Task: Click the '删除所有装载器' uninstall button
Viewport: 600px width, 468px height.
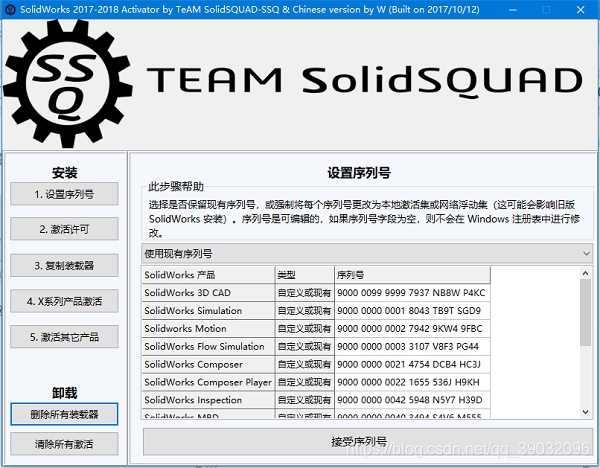Action: [64, 414]
